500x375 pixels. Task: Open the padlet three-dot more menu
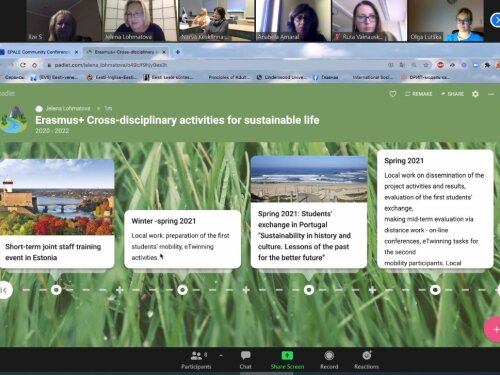point(491,94)
